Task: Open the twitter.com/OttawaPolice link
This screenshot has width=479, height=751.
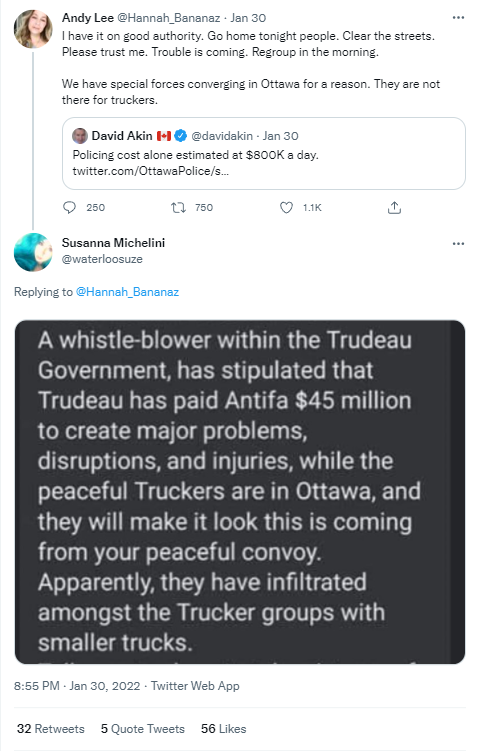Action: click(150, 171)
